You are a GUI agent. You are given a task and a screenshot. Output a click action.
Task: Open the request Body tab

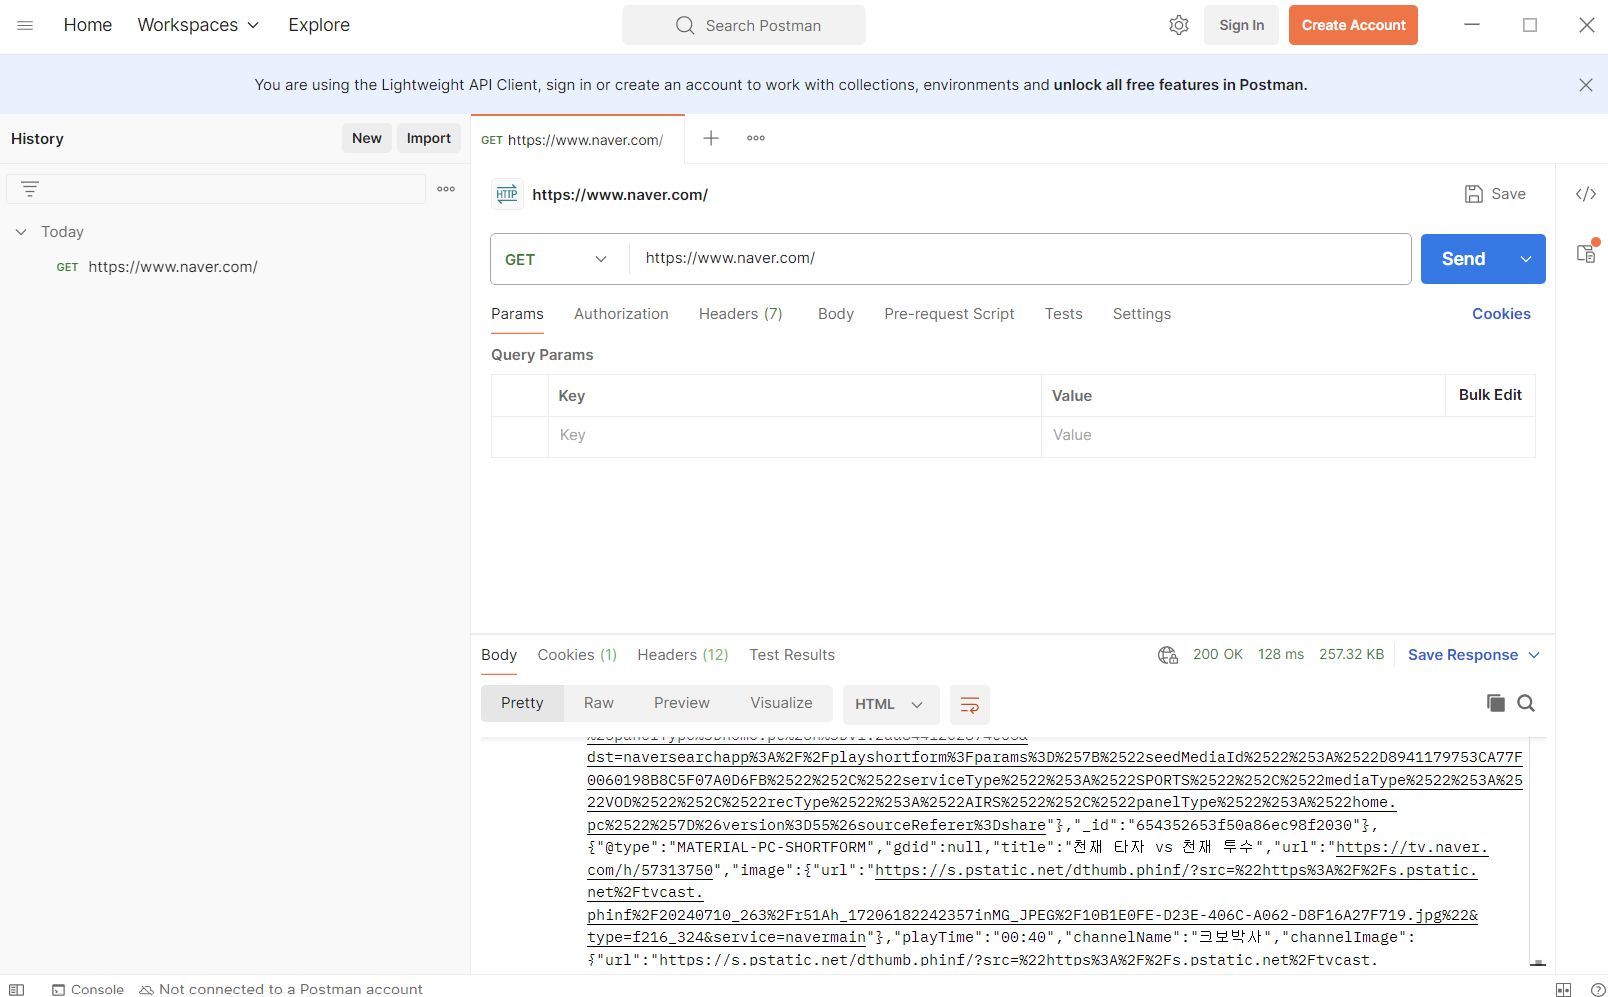[x=836, y=314]
